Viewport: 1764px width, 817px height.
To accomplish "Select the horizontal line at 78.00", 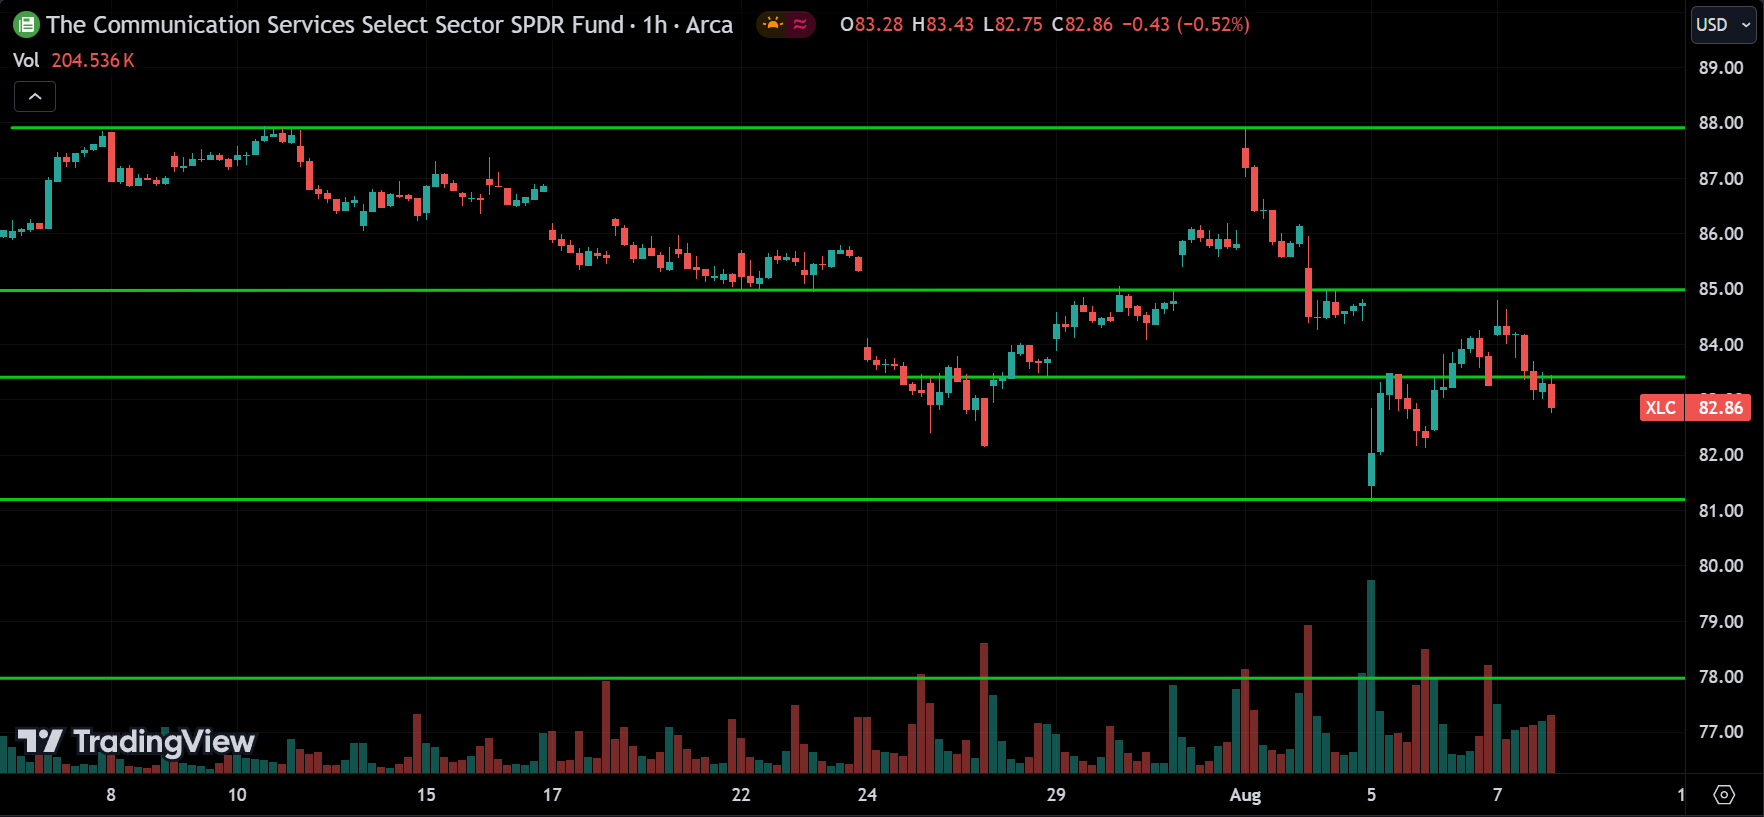I will click(x=840, y=678).
